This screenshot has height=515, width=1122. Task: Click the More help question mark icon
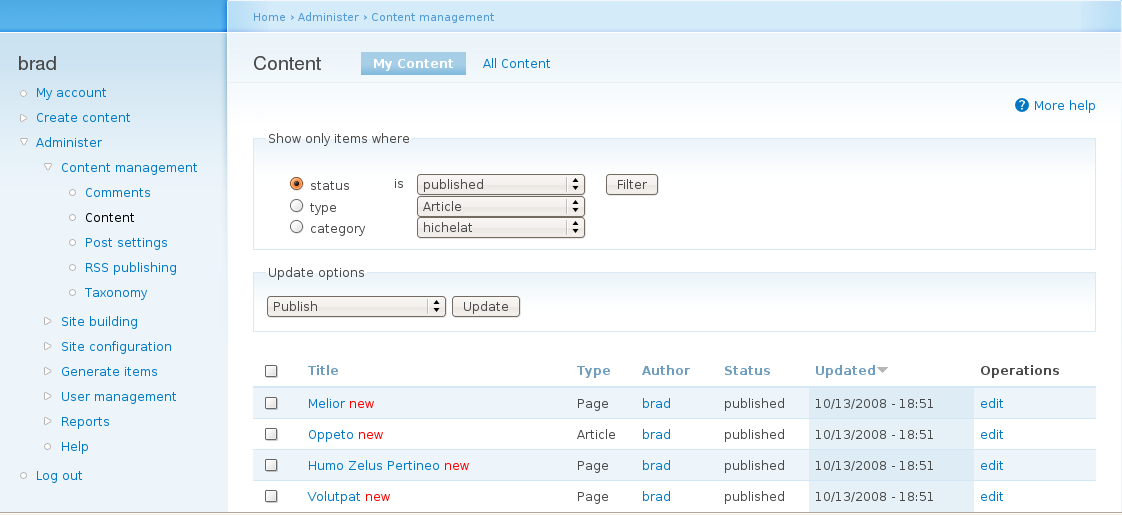click(x=1022, y=105)
